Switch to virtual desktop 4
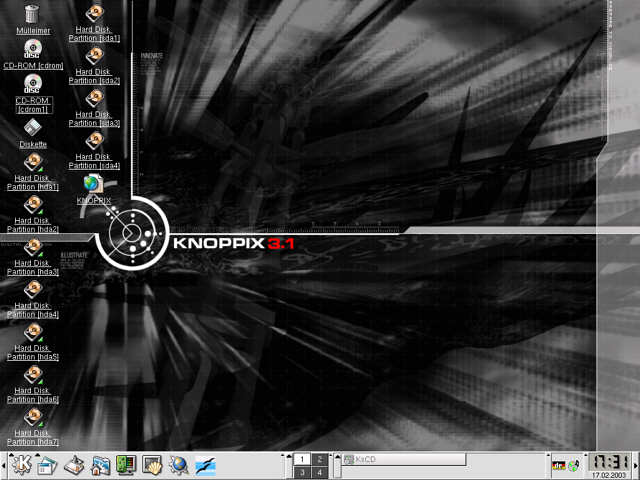Viewport: 640px width, 480px height. pyautogui.click(x=320, y=472)
